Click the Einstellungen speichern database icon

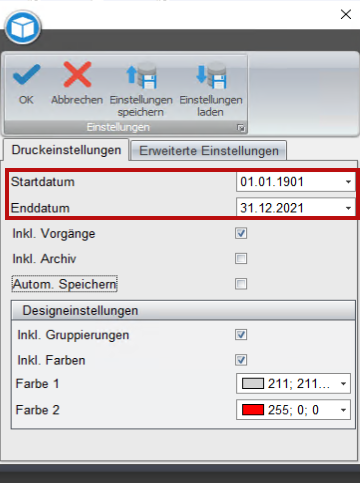(x=141, y=76)
